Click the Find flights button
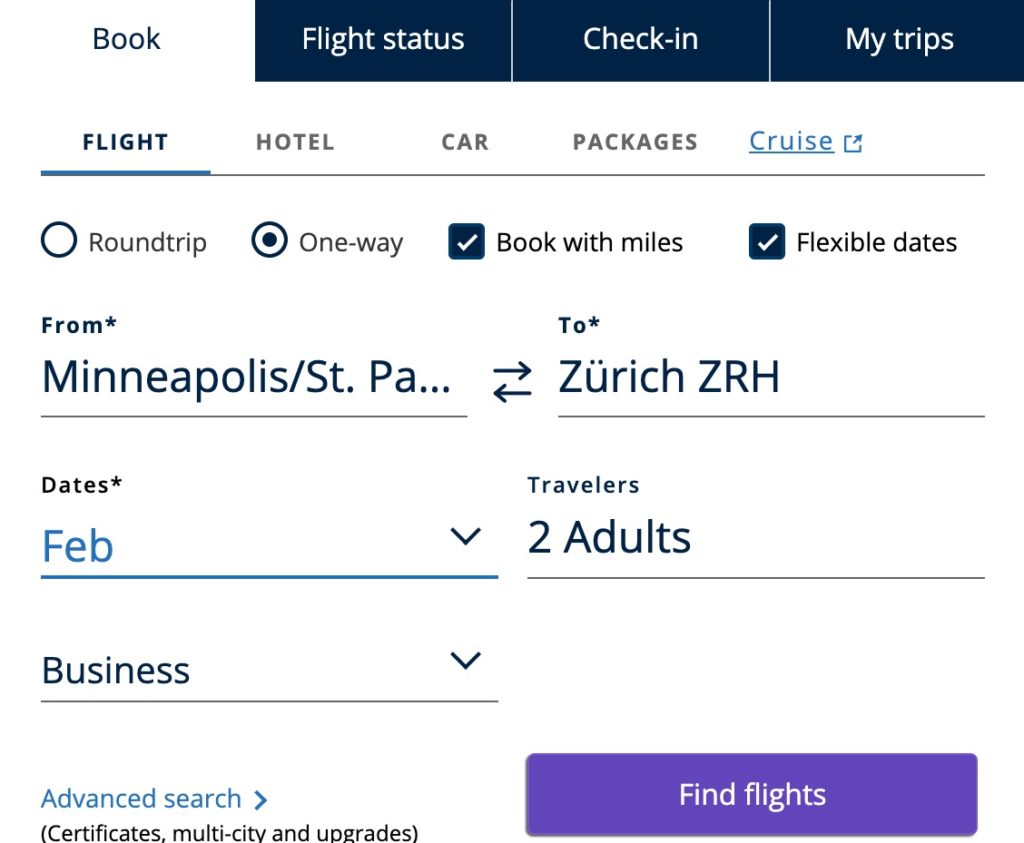 751,793
